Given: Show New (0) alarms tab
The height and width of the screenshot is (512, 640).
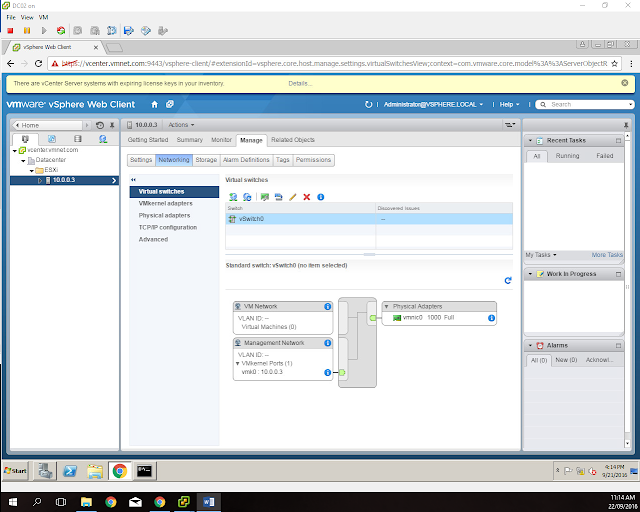Looking at the screenshot, I should coord(566,360).
